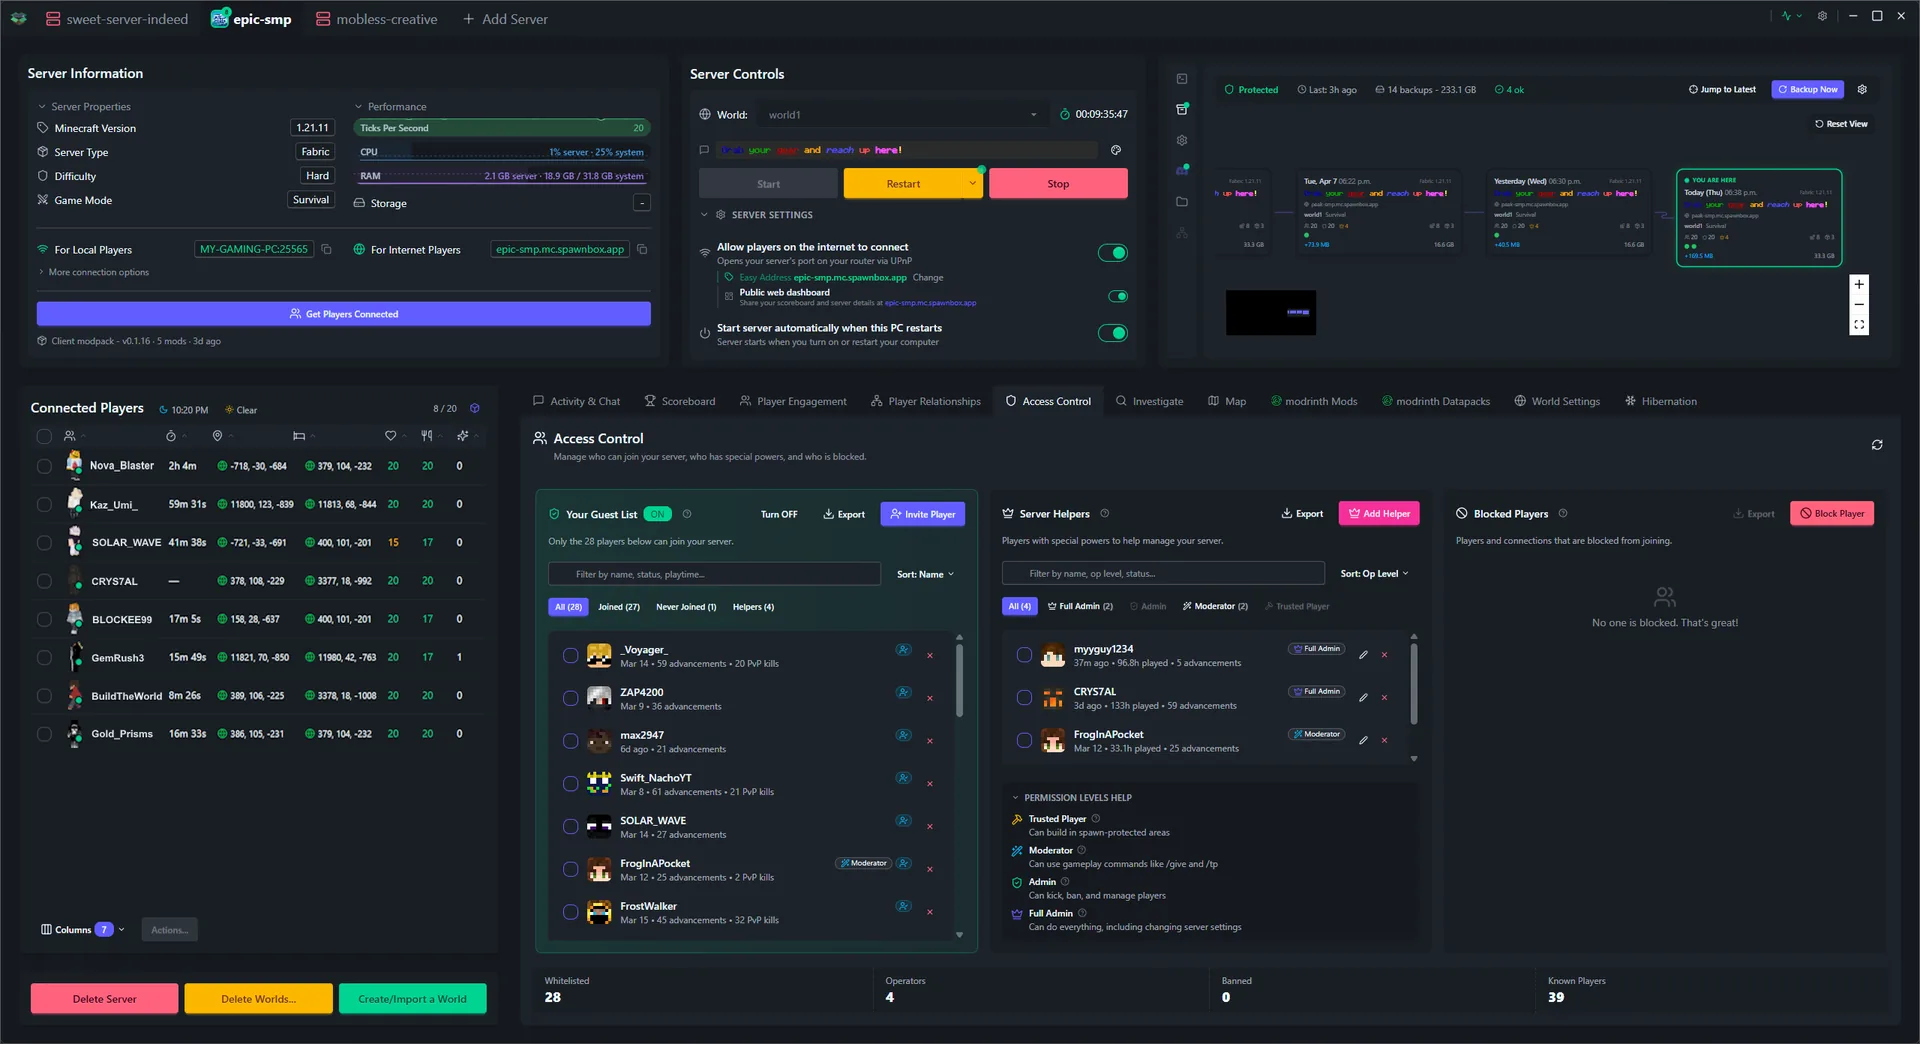This screenshot has height=1044, width=1920.
Task: Open the Sort: Op Level dropdown
Action: tap(1374, 573)
